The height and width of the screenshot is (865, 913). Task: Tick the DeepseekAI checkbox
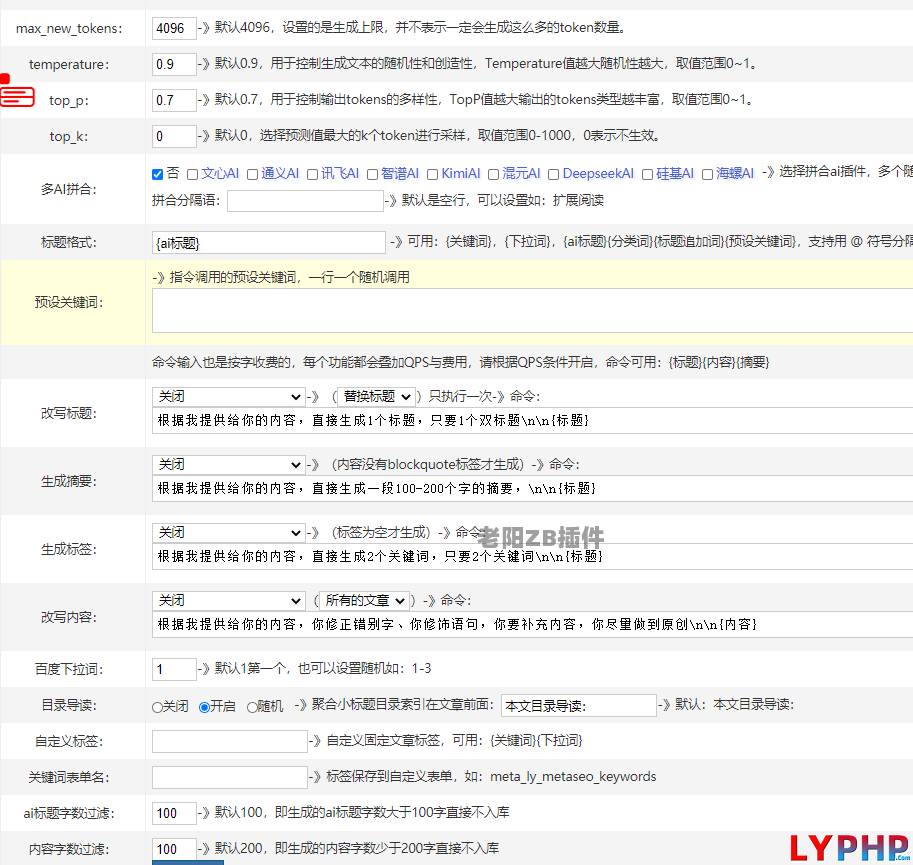point(554,174)
